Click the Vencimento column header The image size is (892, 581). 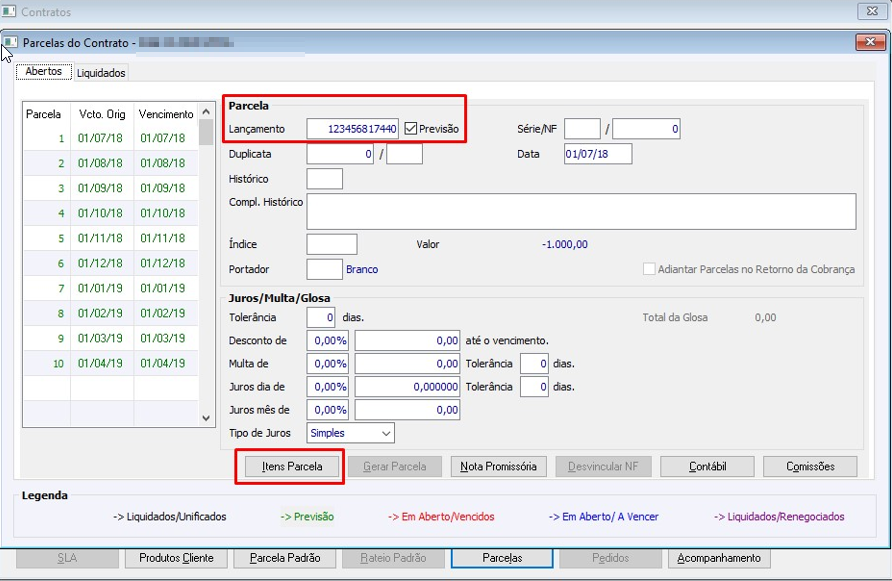tap(166, 114)
